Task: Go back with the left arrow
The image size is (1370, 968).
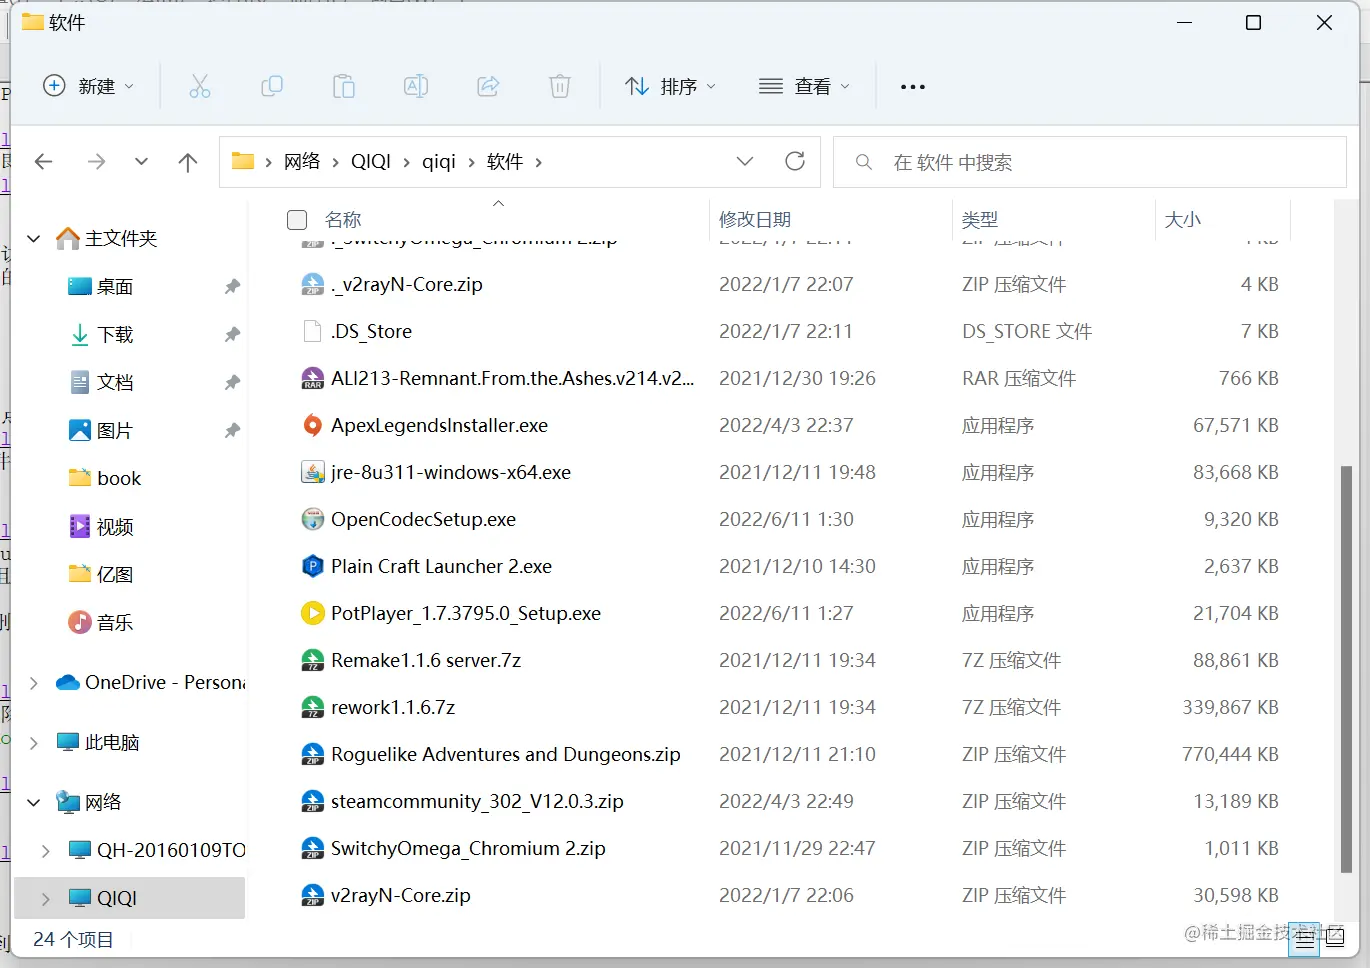Action: [x=44, y=161]
